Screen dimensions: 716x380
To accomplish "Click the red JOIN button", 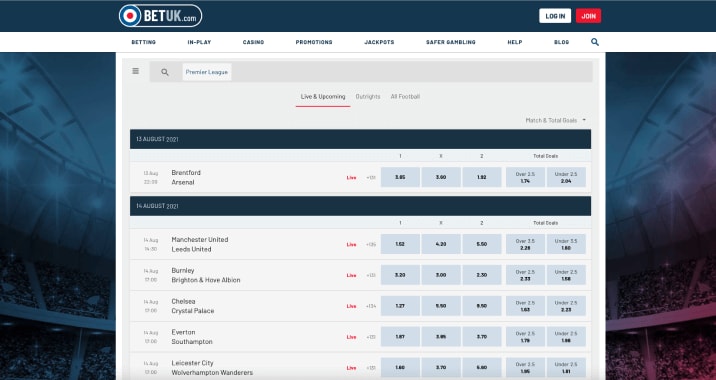I will [x=588, y=16].
